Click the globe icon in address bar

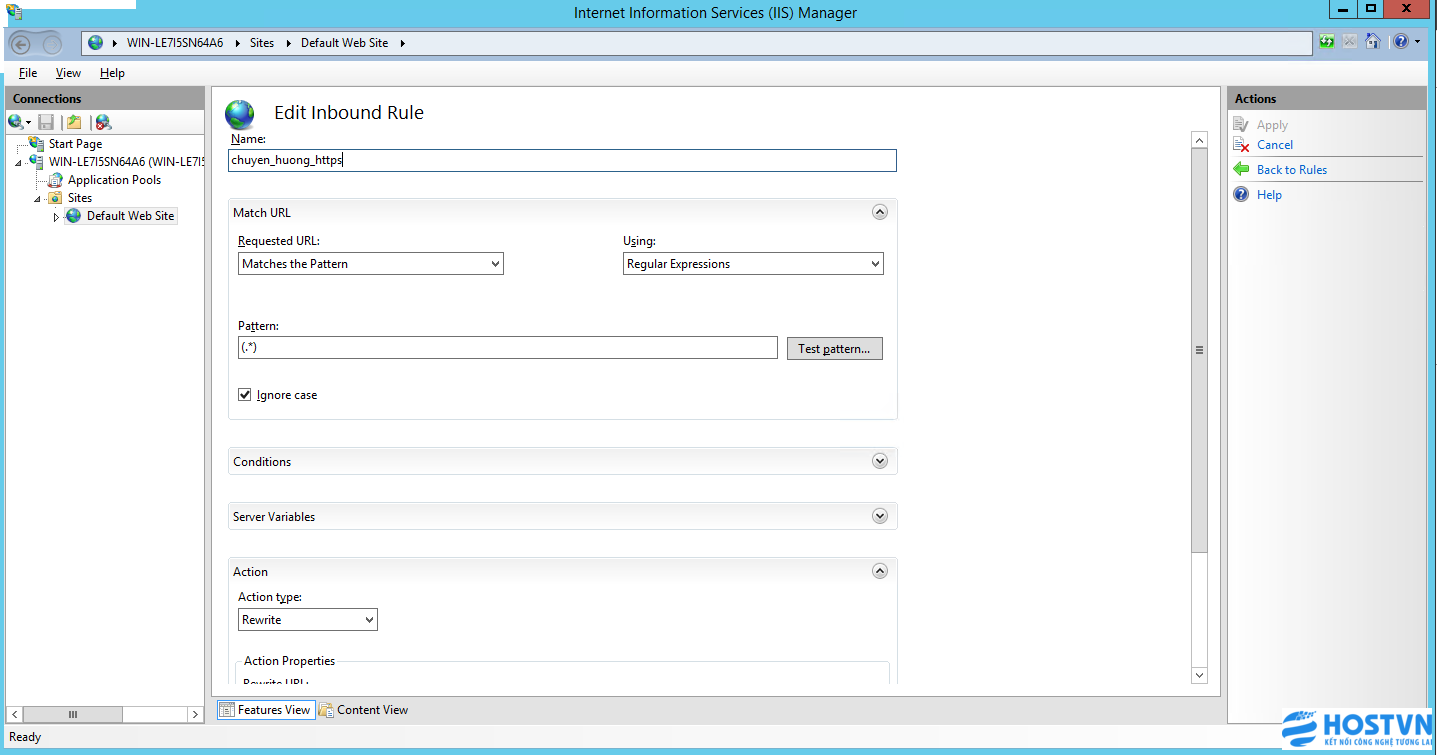[x=95, y=43]
